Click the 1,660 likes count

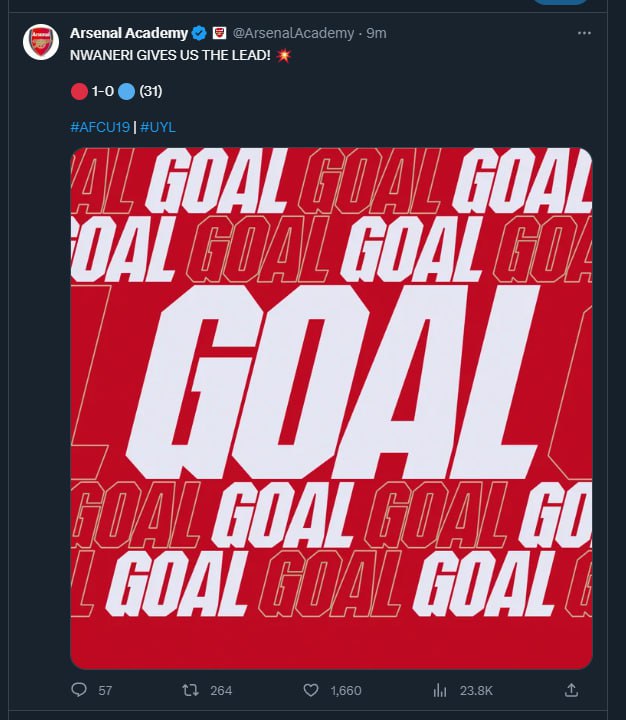346,690
